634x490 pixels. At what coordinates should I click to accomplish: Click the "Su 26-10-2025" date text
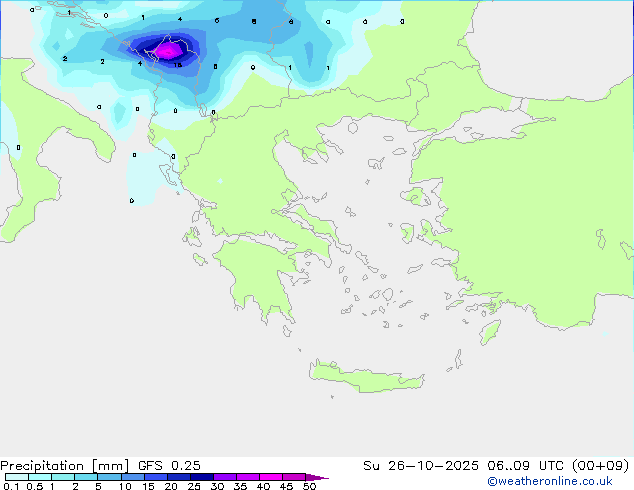[421, 466]
